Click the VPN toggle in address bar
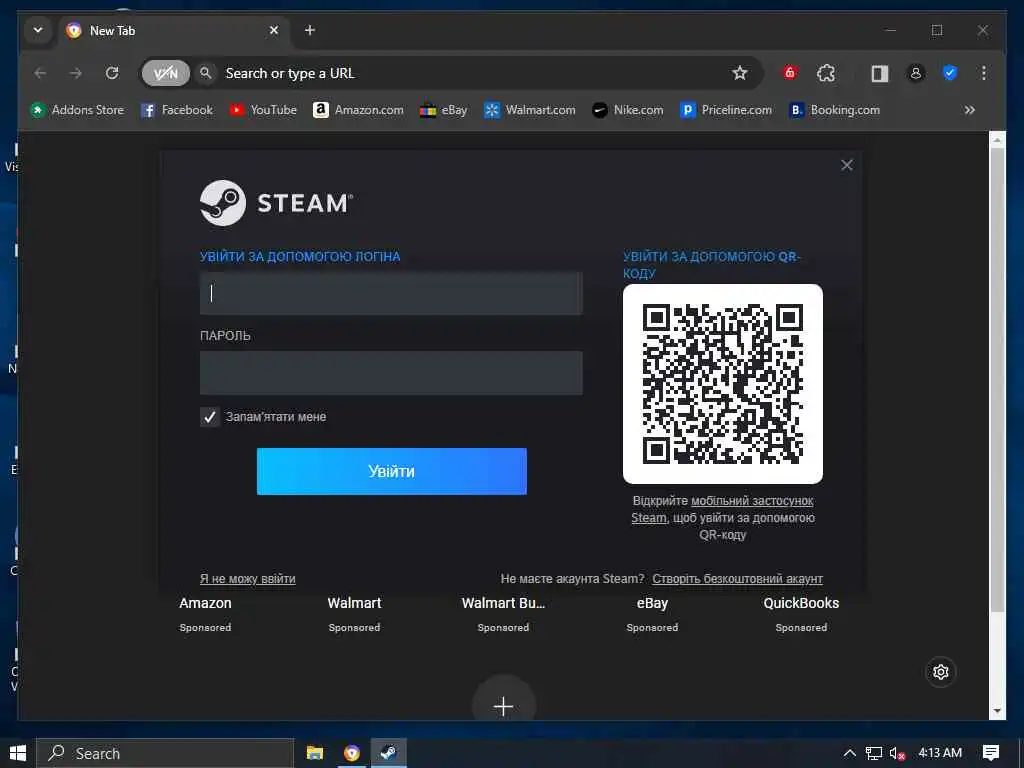1024x768 pixels. [x=165, y=73]
